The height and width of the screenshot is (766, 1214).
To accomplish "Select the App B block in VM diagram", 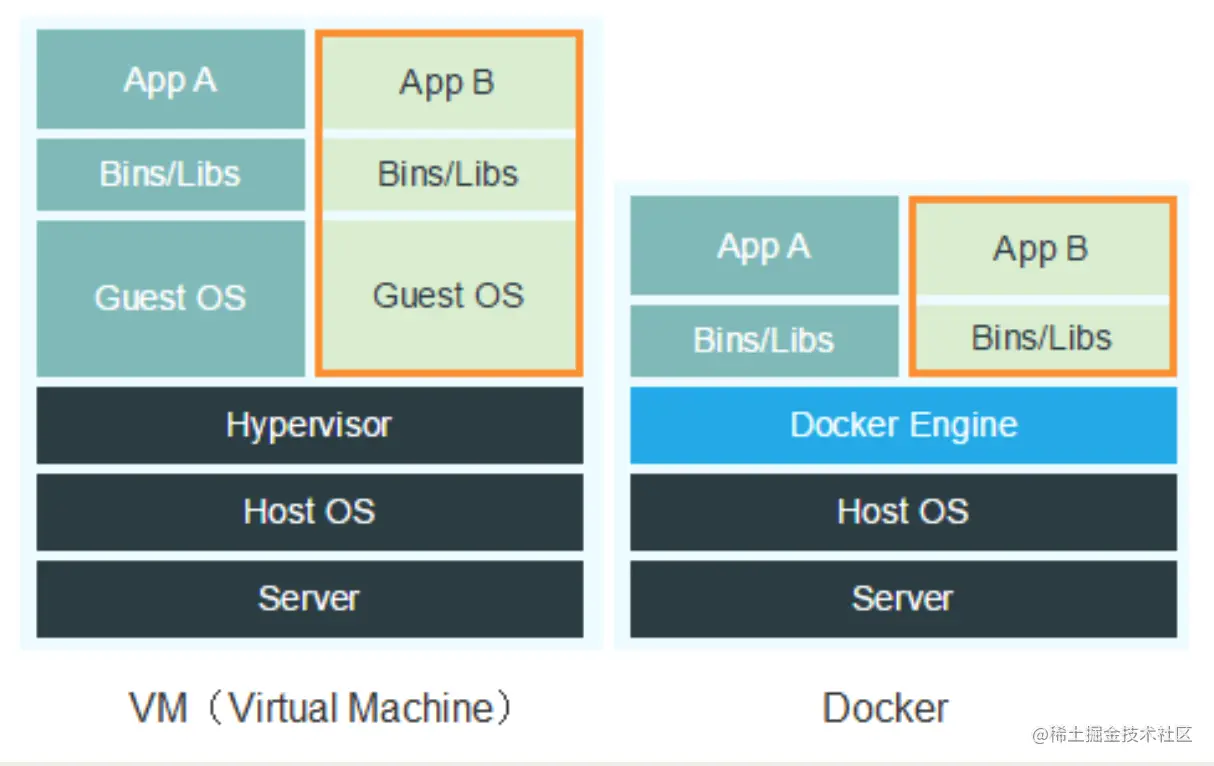I will pyautogui.click(x=448, y=83).
